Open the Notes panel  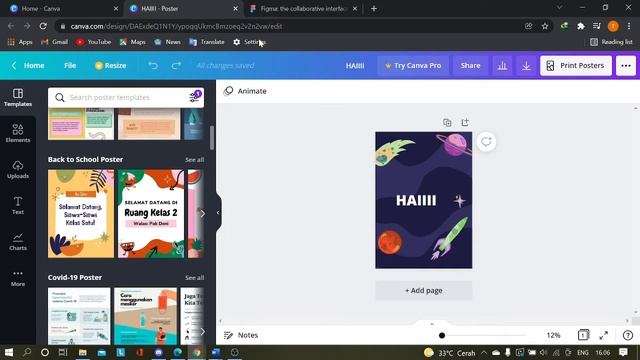241,335
